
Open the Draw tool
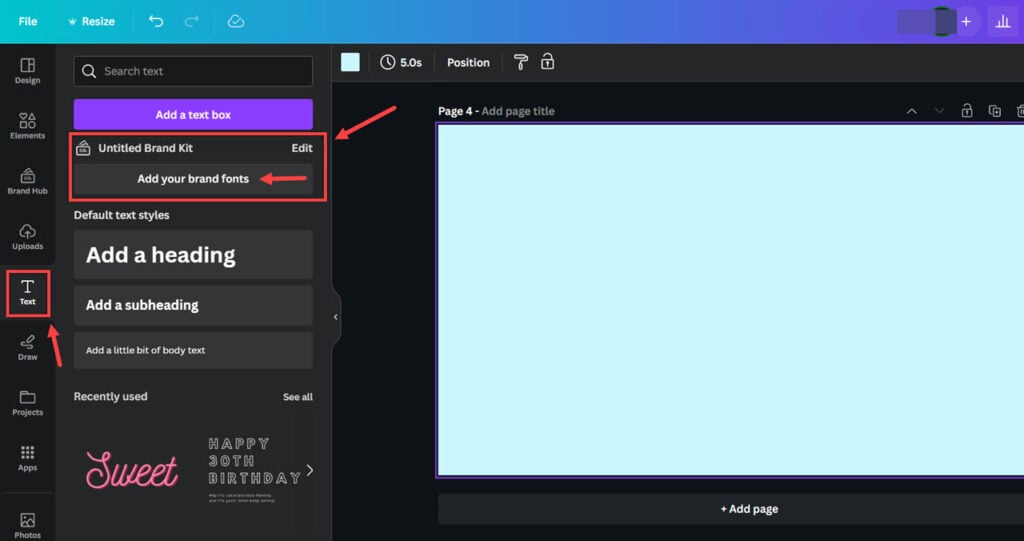27,348
